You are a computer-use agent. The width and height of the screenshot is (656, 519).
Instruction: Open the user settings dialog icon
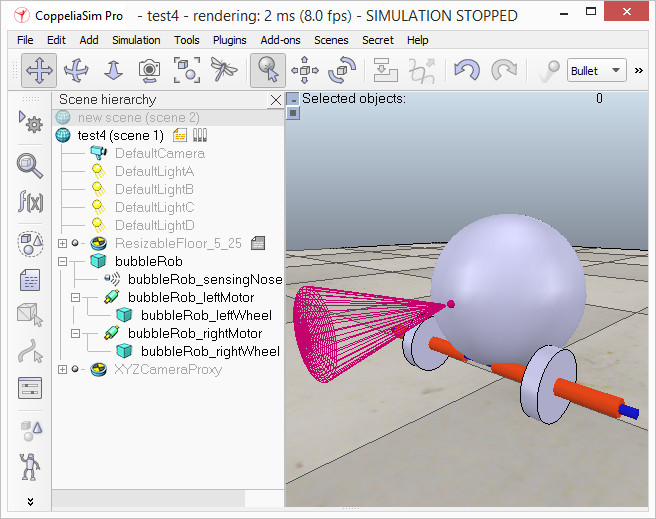click(30, 387)
